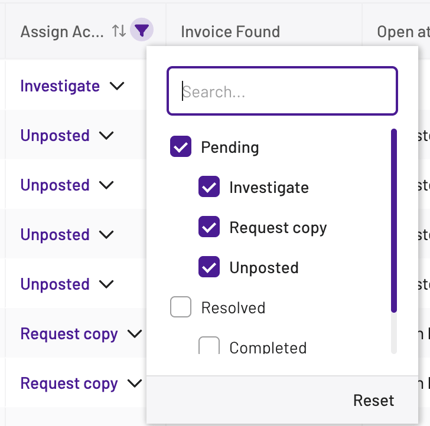430x426 pixels.
Task: Focus the Search filter input field
Action: coord(282,91)
